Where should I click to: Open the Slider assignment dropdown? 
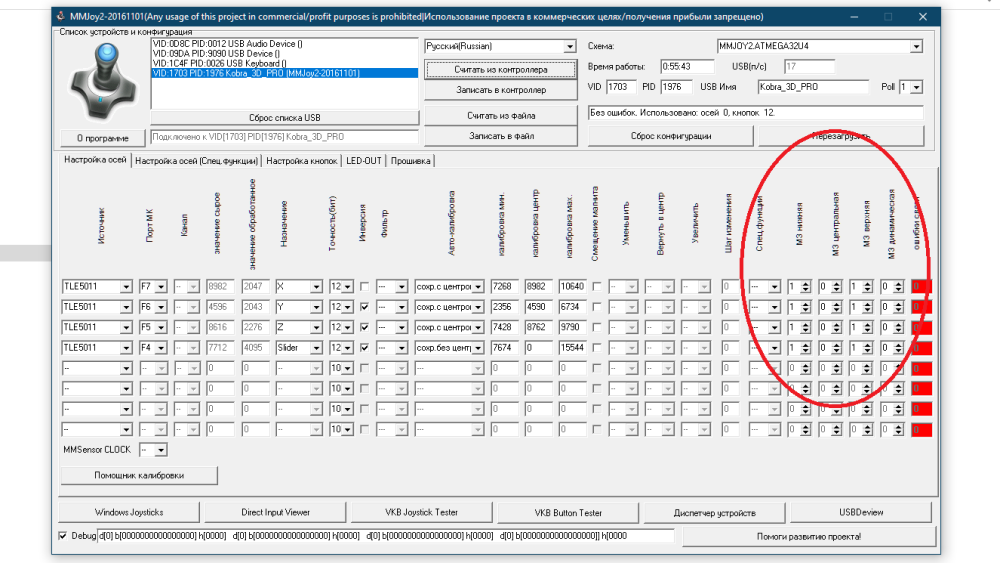pos(316,348)
